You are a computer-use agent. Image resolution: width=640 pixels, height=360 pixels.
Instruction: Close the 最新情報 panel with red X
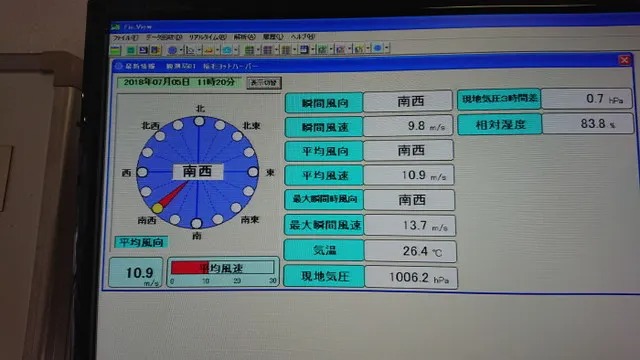[624, 60]
